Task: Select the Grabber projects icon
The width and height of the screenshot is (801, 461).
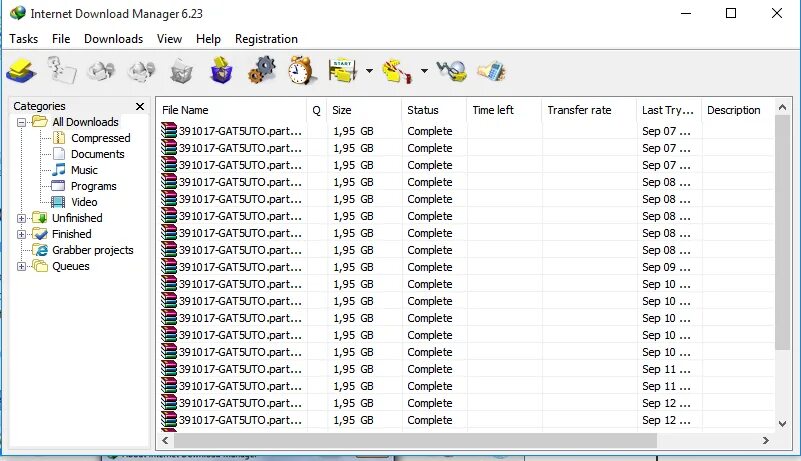Action: click(x=40, y=250)
